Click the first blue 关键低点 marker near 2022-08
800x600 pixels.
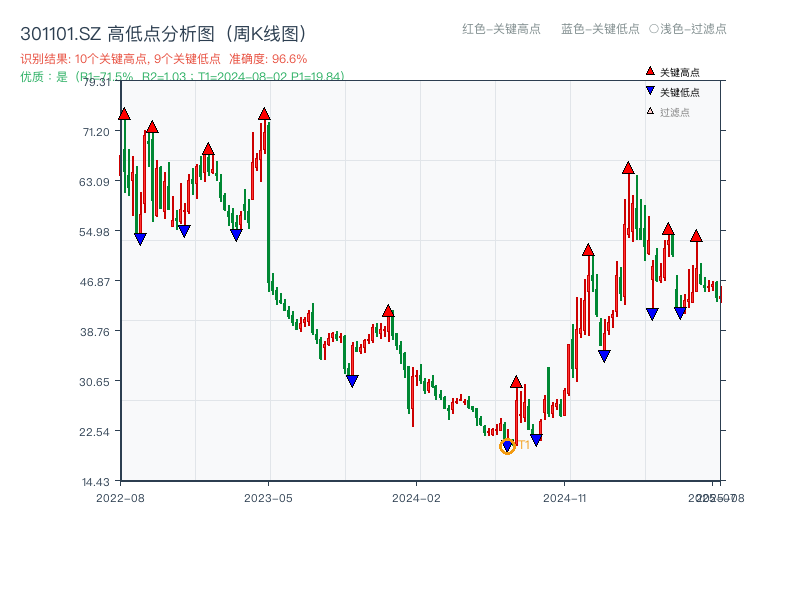click(140, 236)
